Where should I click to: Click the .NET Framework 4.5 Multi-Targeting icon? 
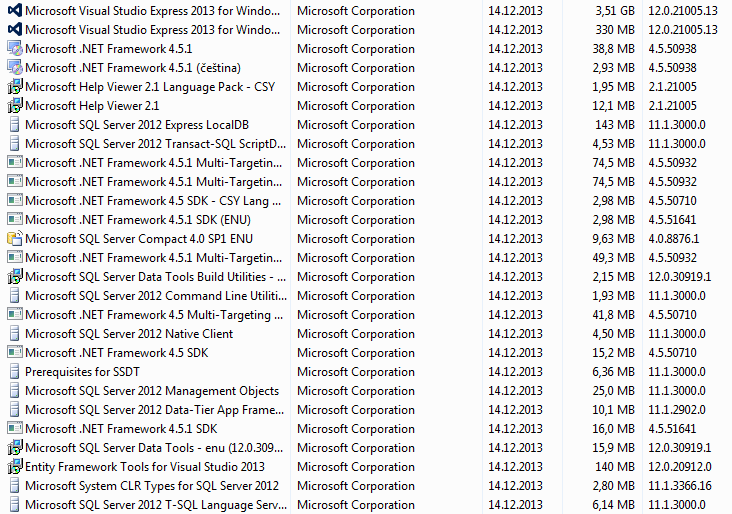[x=14, y=315]
